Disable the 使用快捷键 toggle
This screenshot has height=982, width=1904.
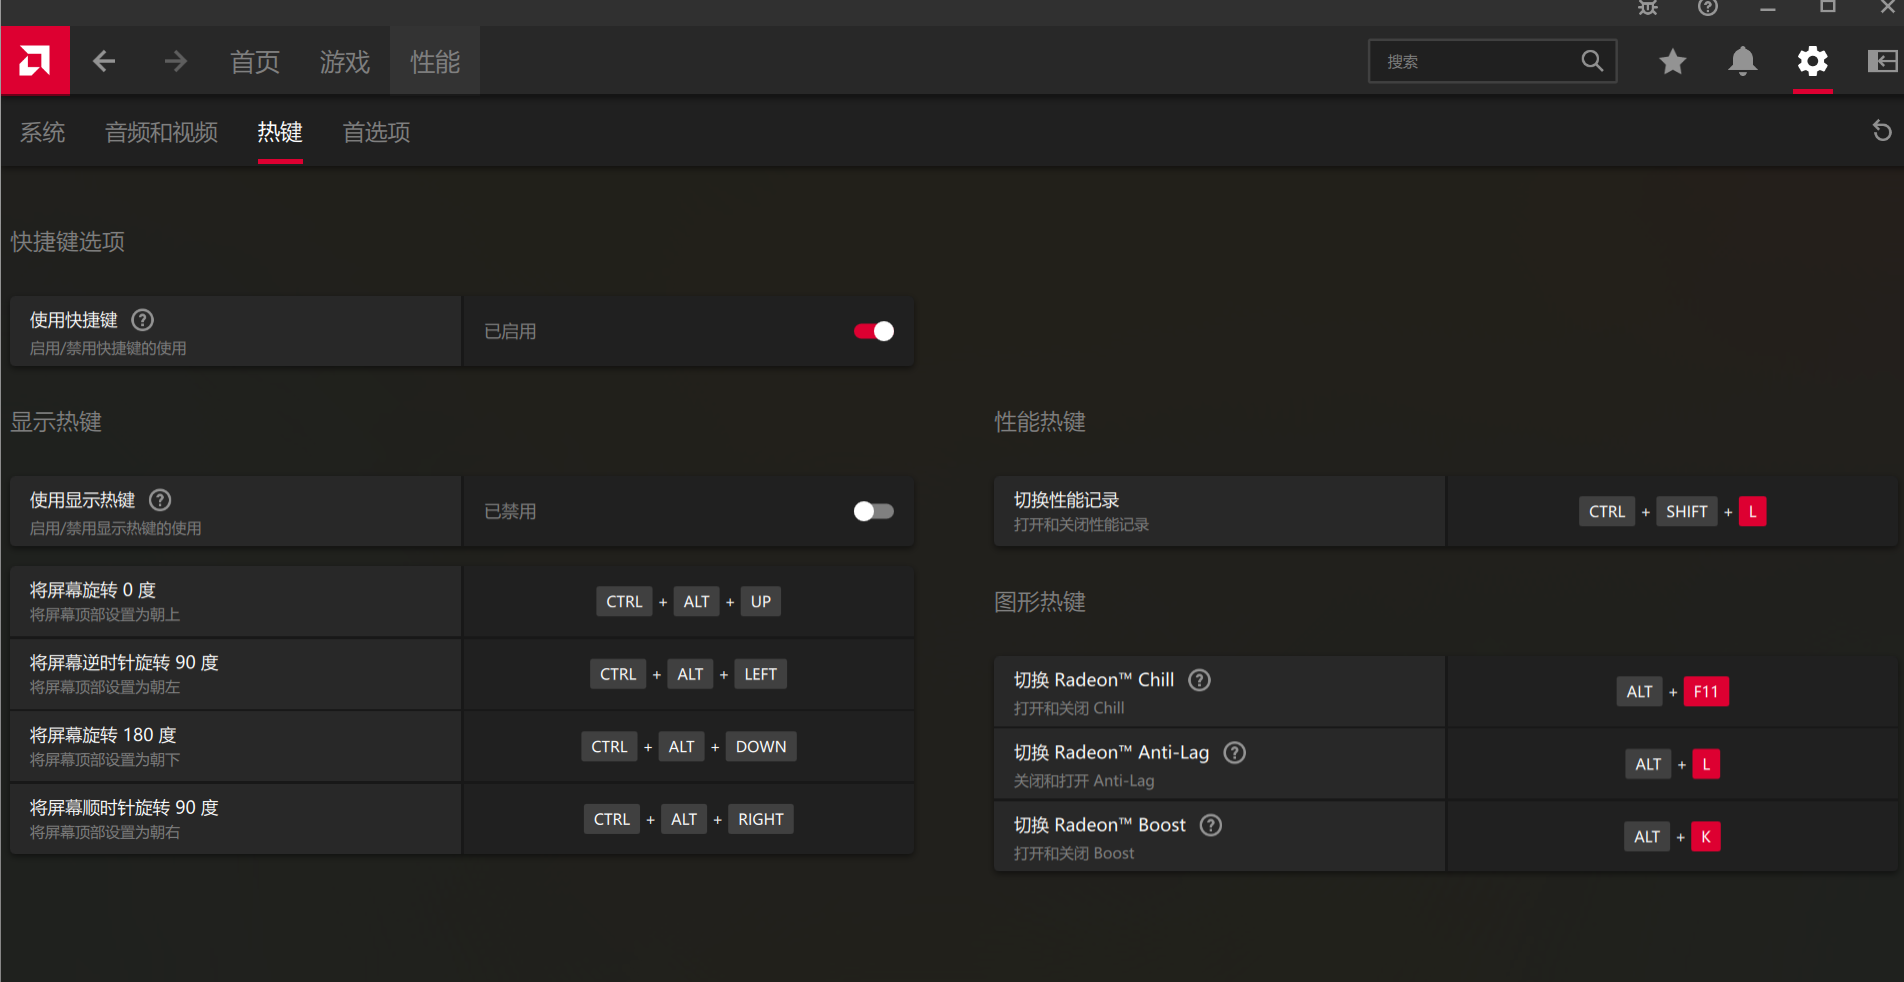[874, 331]
